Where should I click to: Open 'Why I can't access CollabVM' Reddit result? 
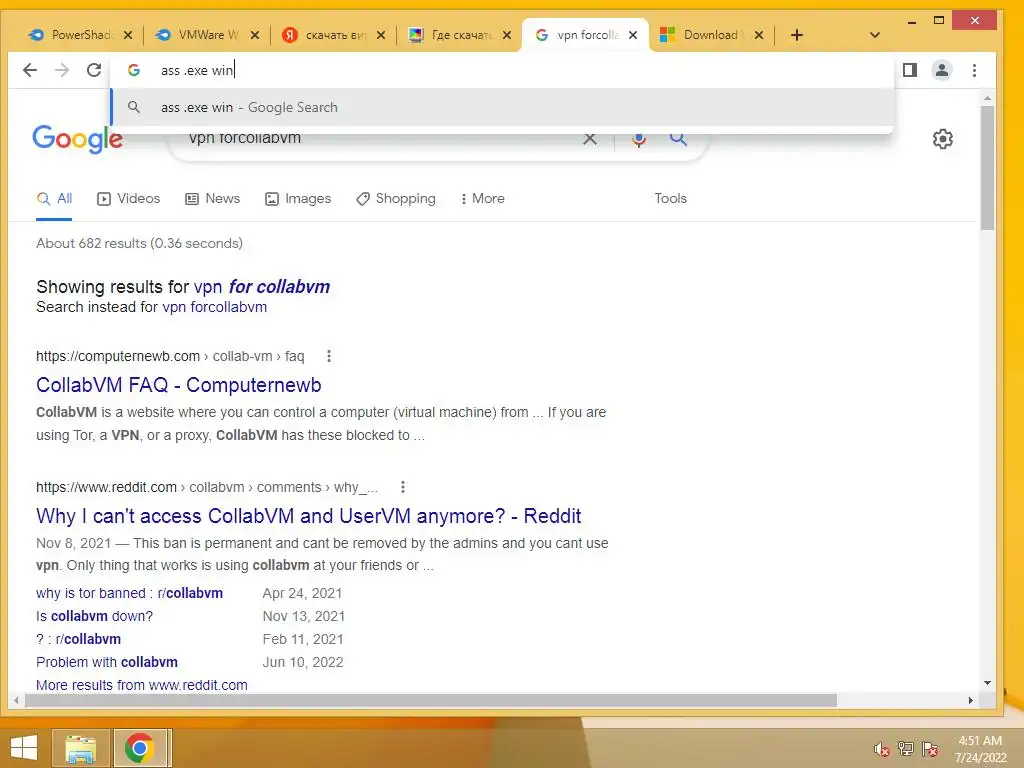[x=308, y=516]
